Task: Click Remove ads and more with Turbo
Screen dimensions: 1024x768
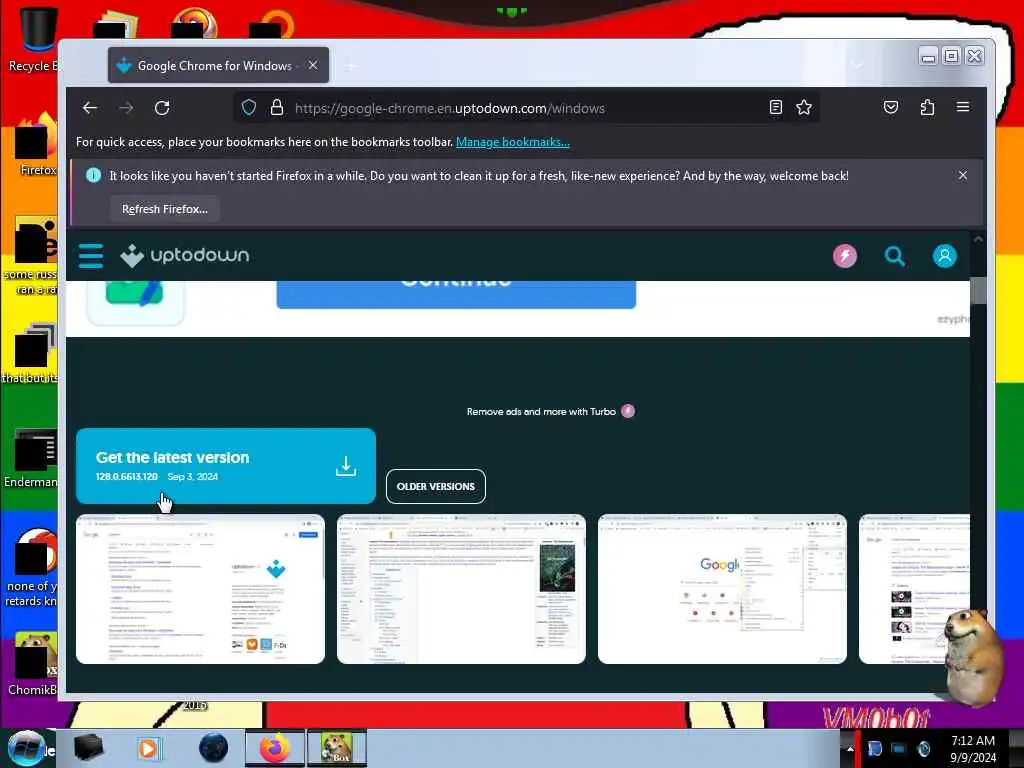Action: (551, 411)
